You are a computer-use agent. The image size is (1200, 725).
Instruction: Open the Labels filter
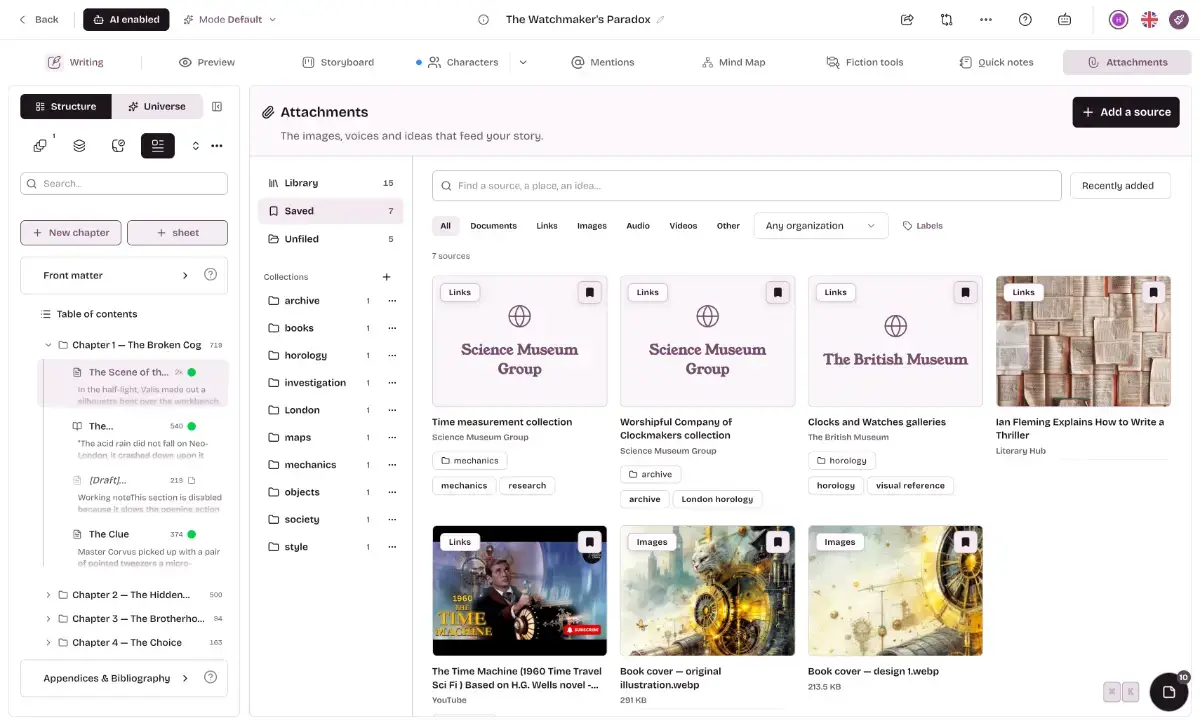click(922, 226)
